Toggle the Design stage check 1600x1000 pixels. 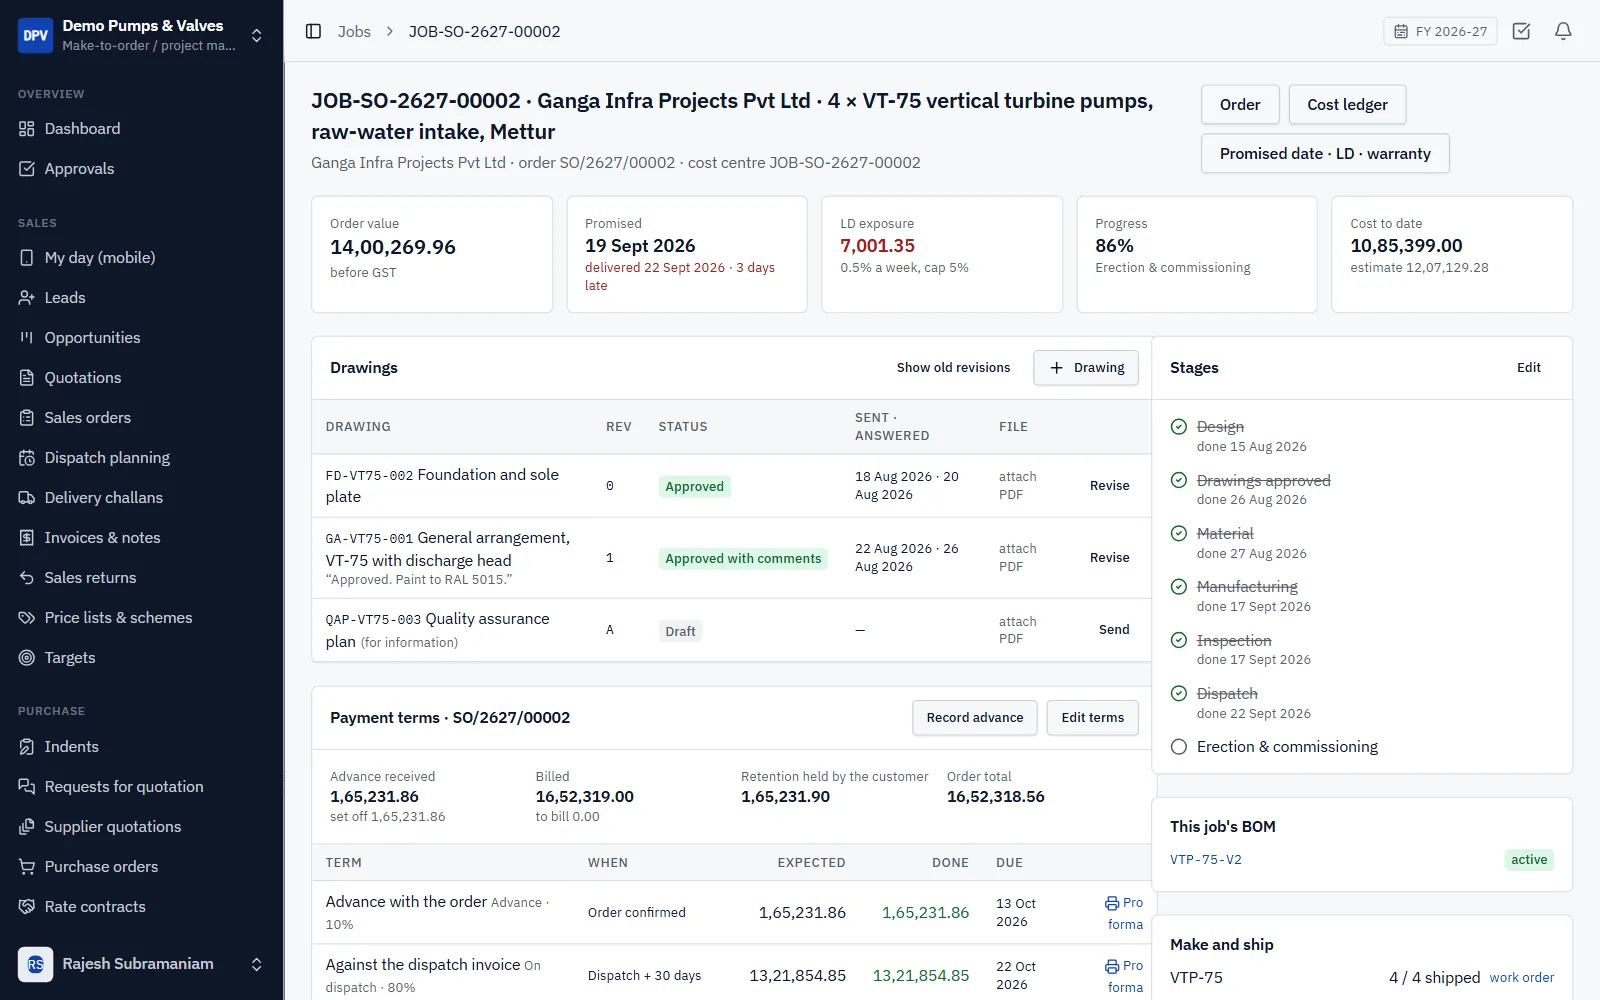coord(1179,427)
